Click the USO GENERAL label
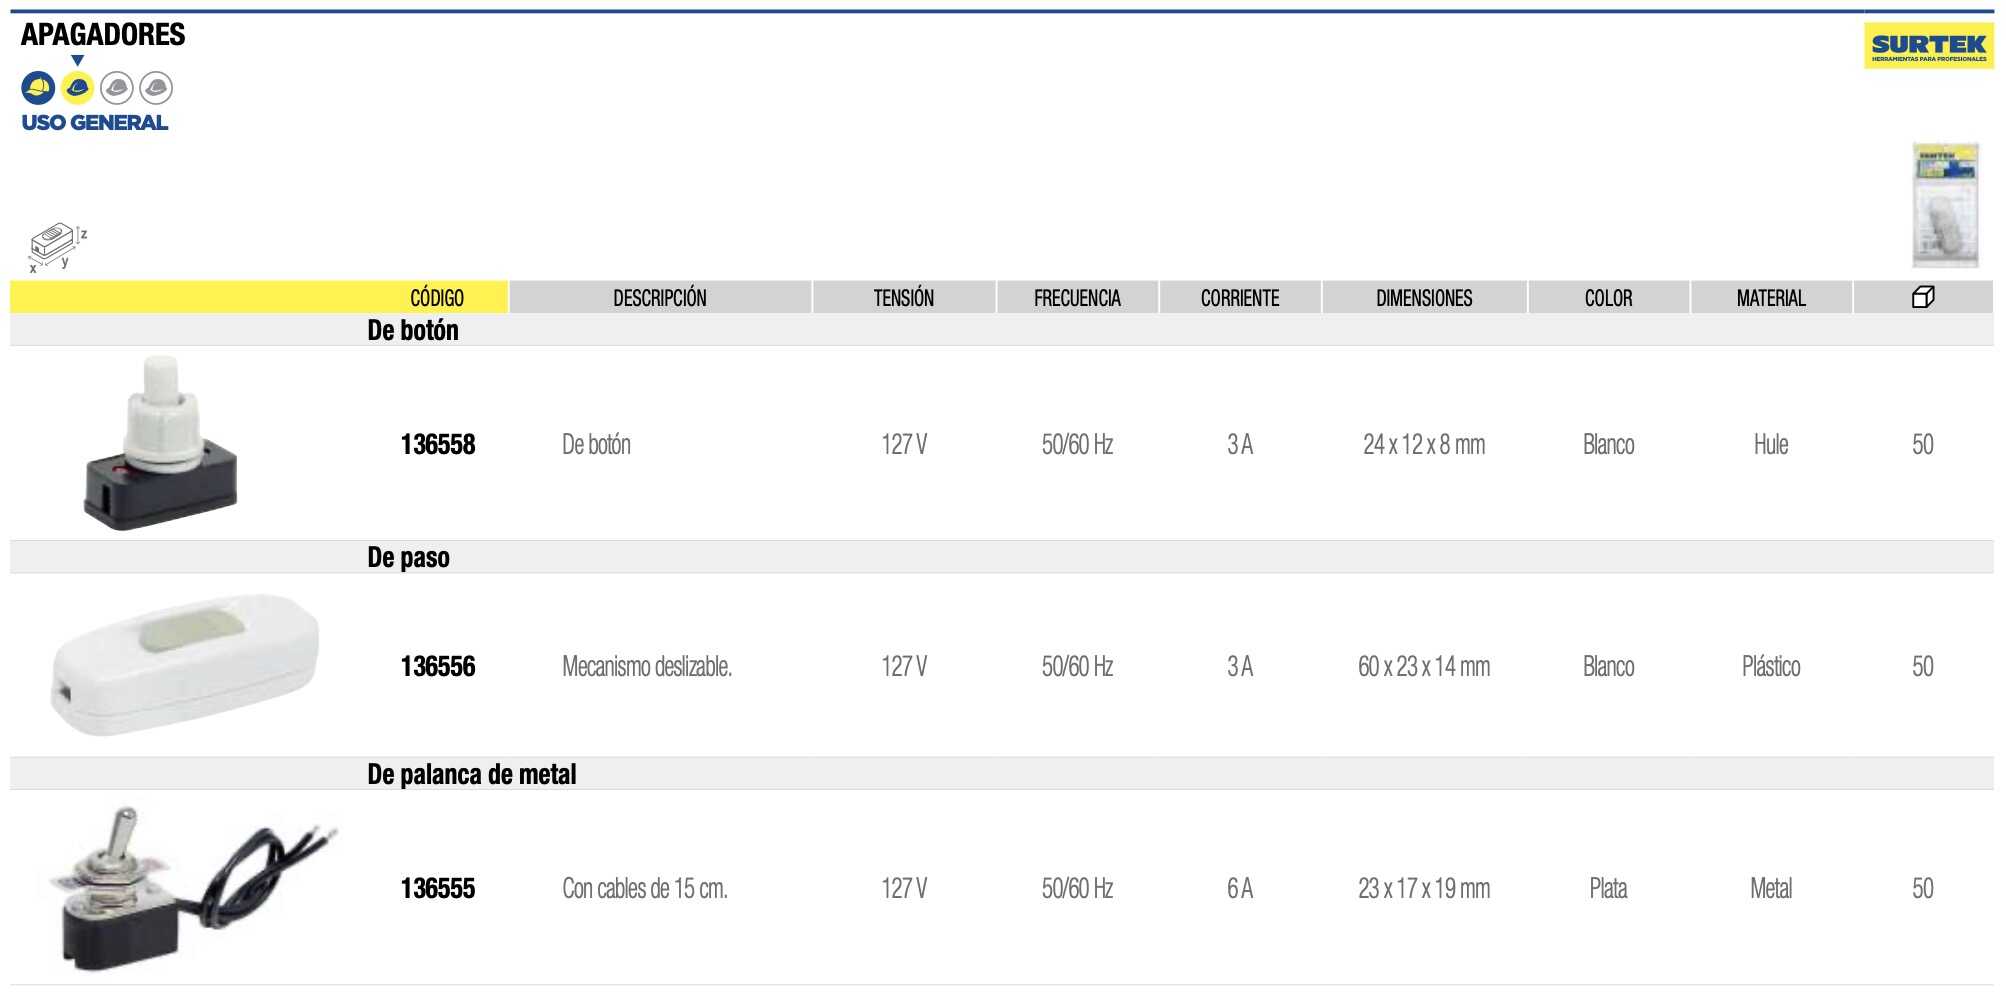 tap(95, 123)
